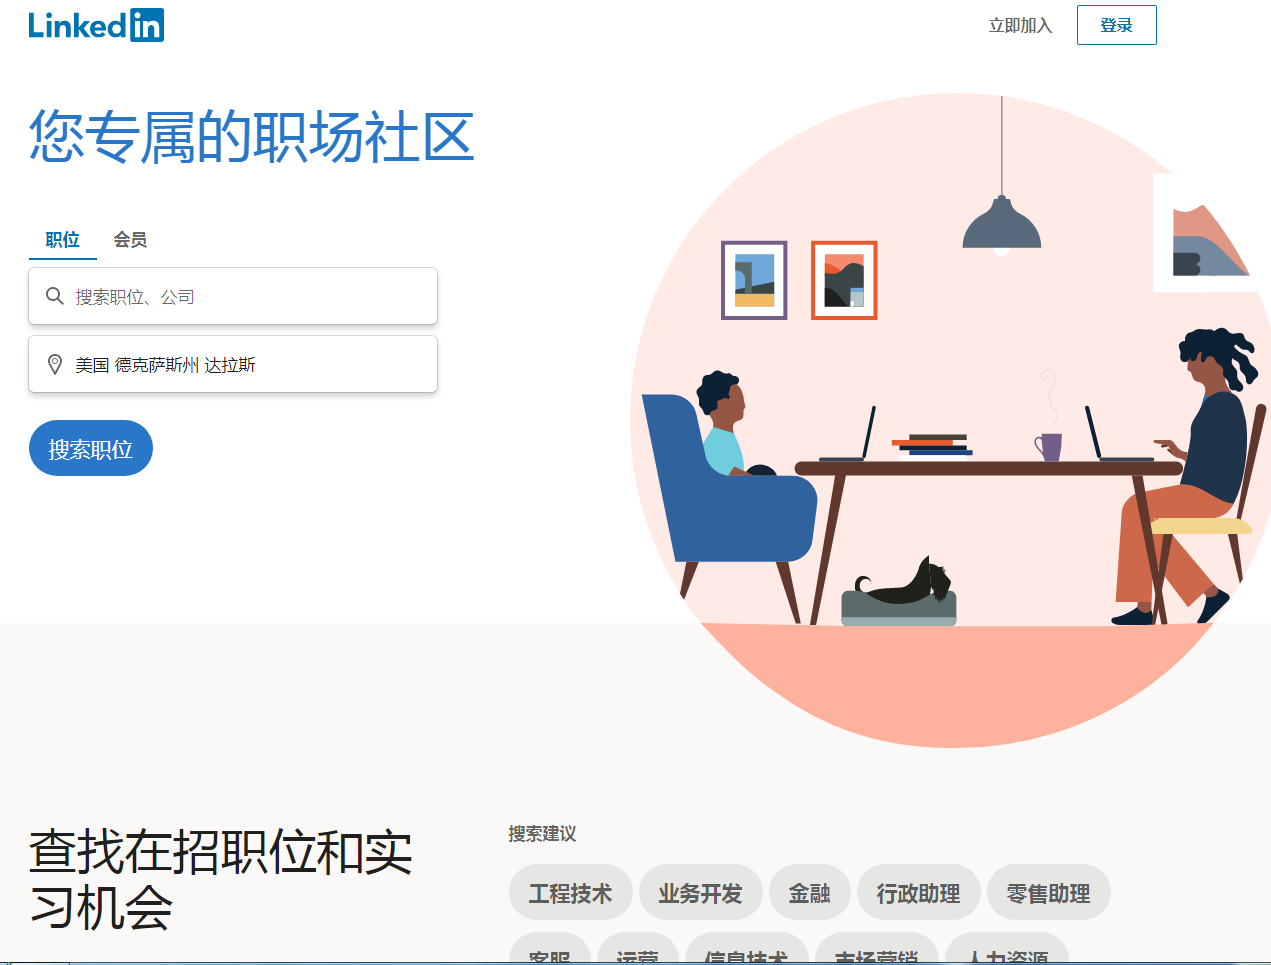Select the 职位 tab
The image size is (1271, 965).
(62, 240)
